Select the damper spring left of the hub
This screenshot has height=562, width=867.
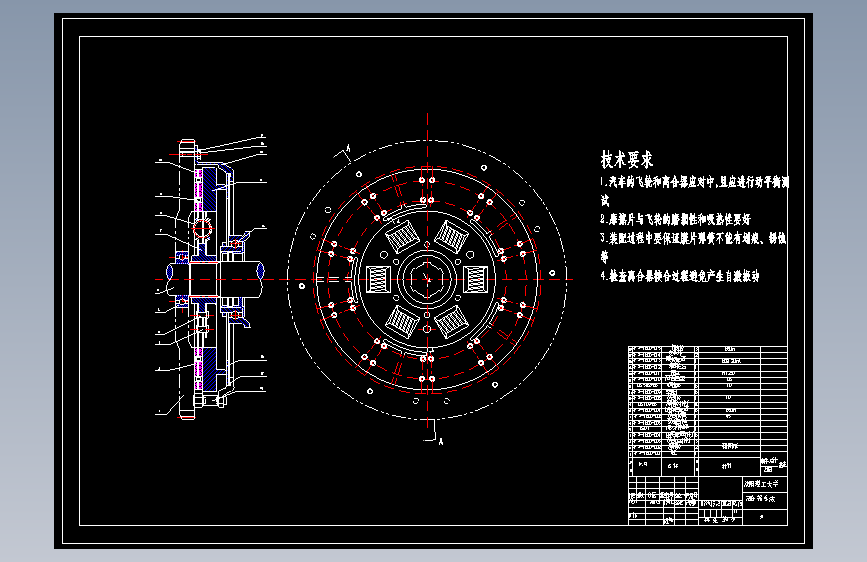tap(378, 279)
